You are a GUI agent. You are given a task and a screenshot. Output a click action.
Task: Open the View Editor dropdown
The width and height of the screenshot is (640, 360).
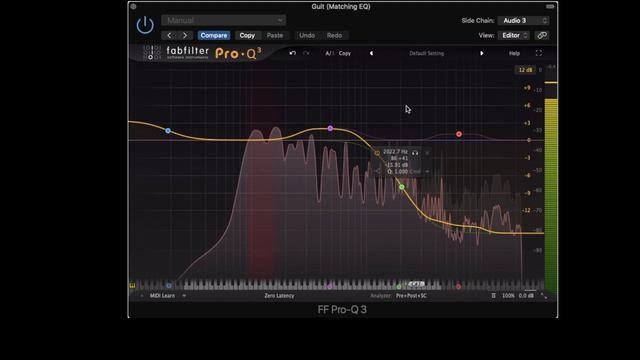(x=513, y=36)
